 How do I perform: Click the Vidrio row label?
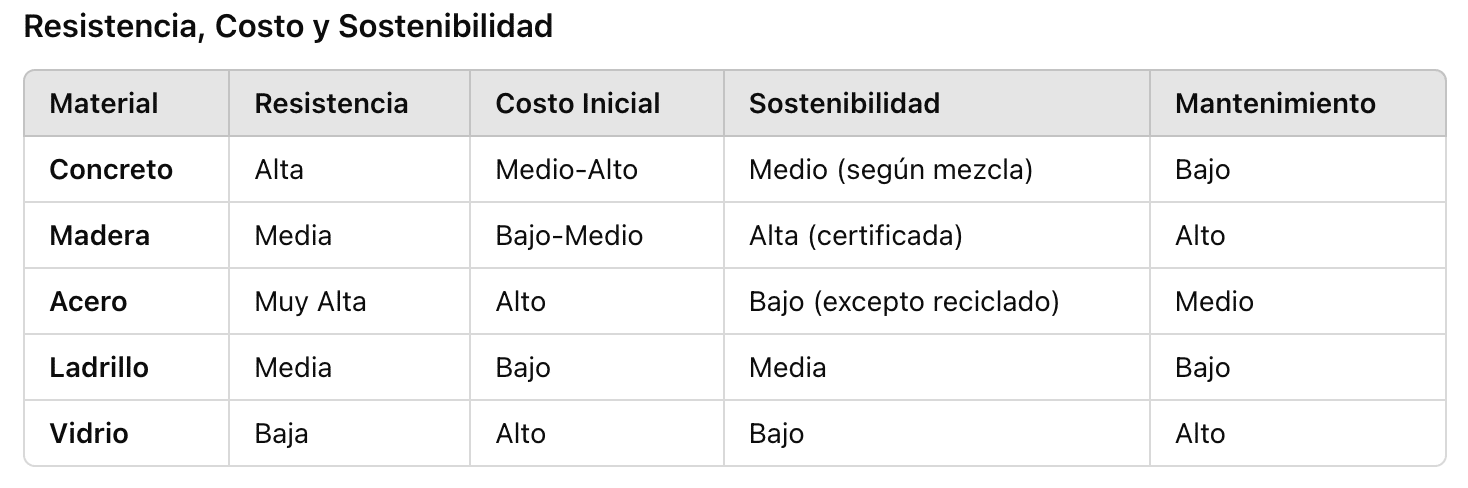(89, 434)
